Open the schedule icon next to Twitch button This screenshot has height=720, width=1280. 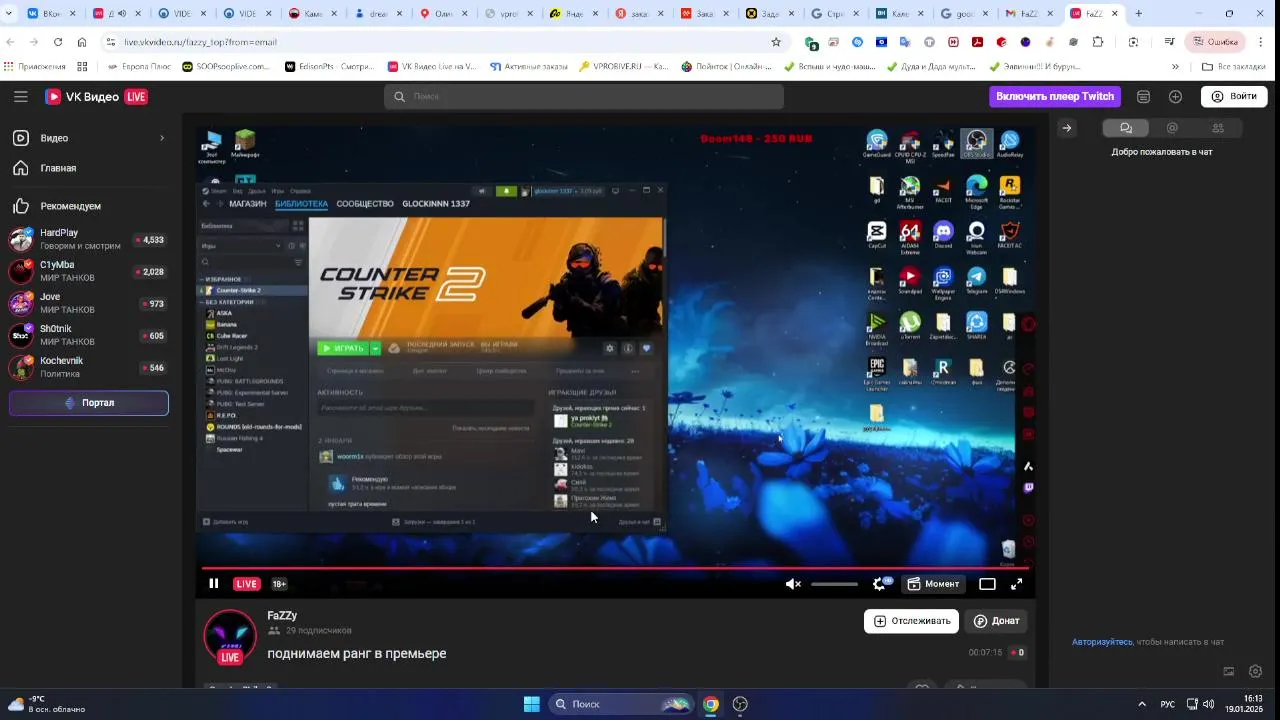(x=1144, y=96)
